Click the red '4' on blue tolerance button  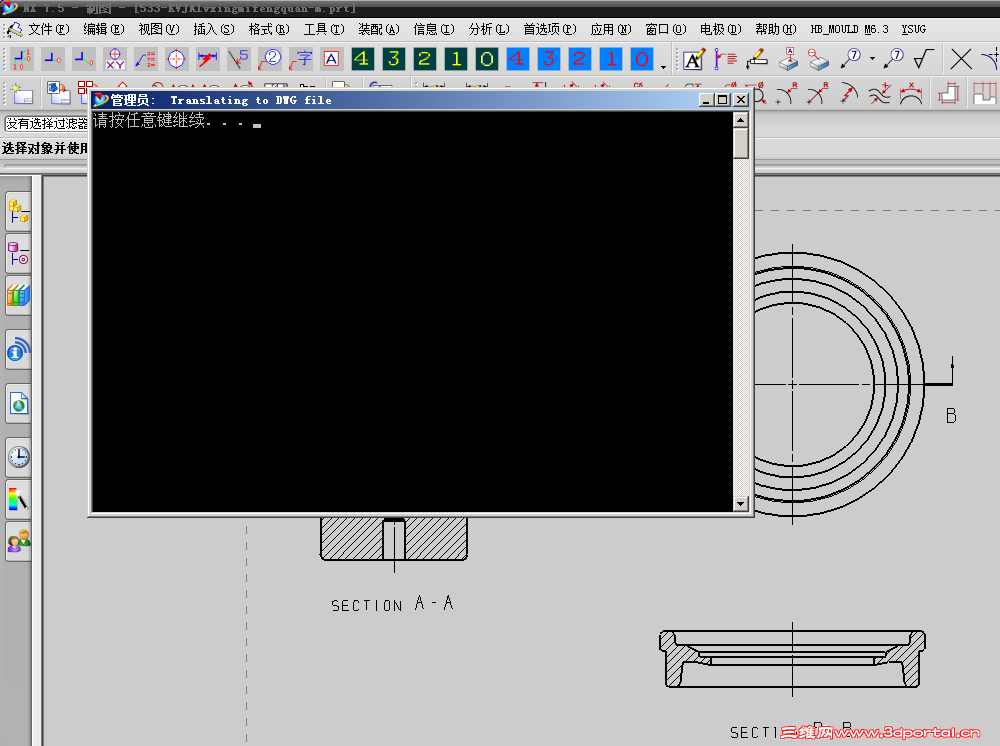[517, 59]
